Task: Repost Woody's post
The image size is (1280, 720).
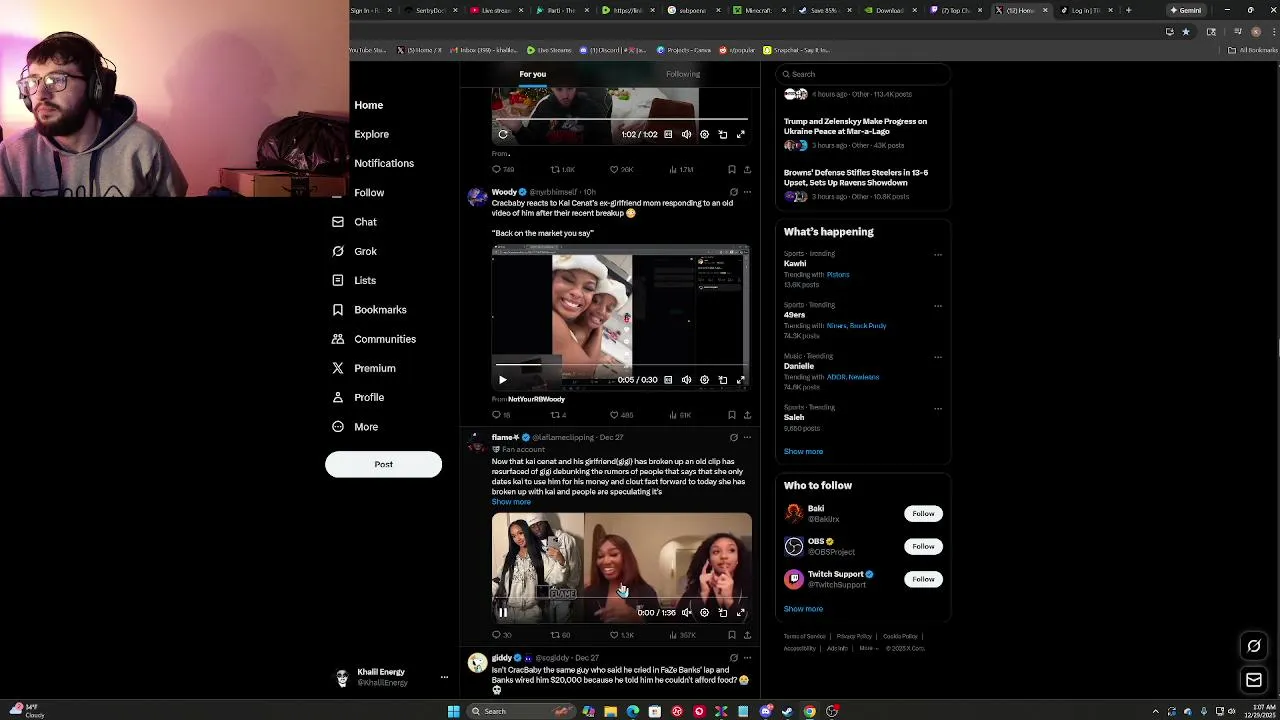Action: pos(559,415)
